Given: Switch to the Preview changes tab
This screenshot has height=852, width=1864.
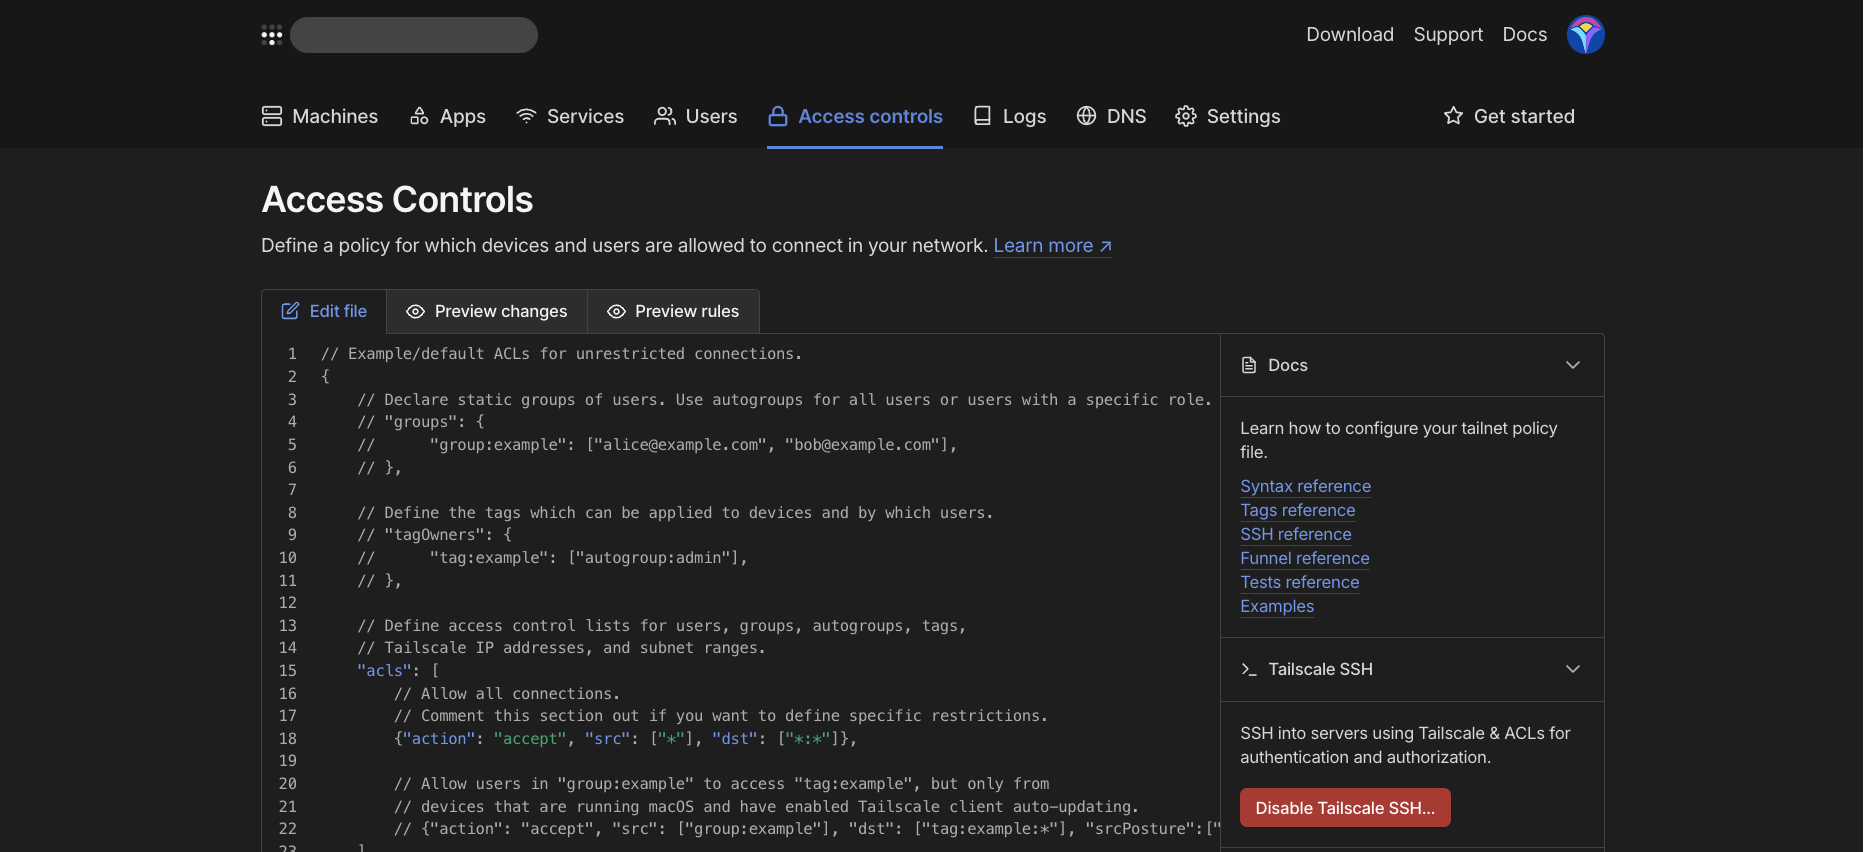Looking at the screenshot, I should coord(487,312).
